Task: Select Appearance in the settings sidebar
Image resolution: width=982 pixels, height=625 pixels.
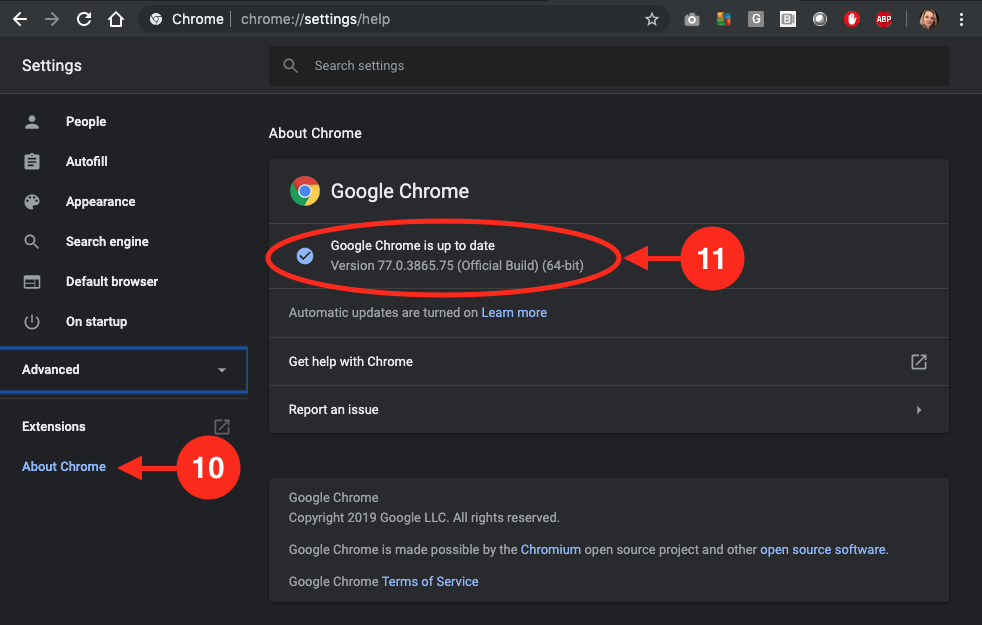Action: [x=100, y=201]
